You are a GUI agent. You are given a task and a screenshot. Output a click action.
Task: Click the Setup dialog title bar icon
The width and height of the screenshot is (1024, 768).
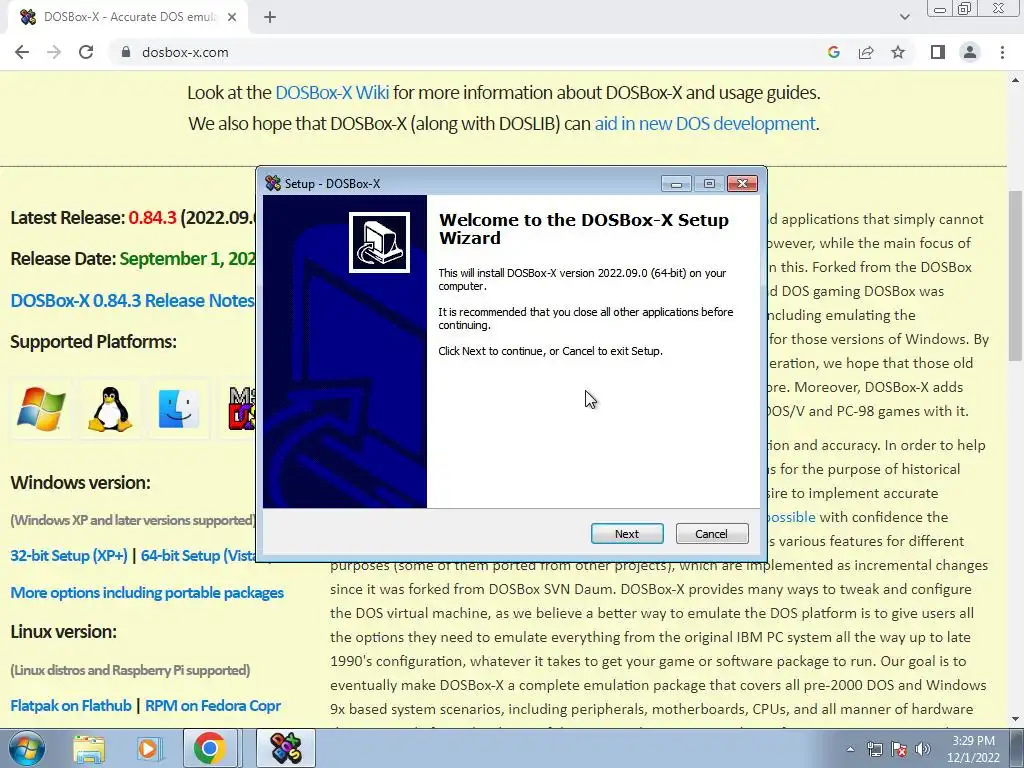click(273, 184)
